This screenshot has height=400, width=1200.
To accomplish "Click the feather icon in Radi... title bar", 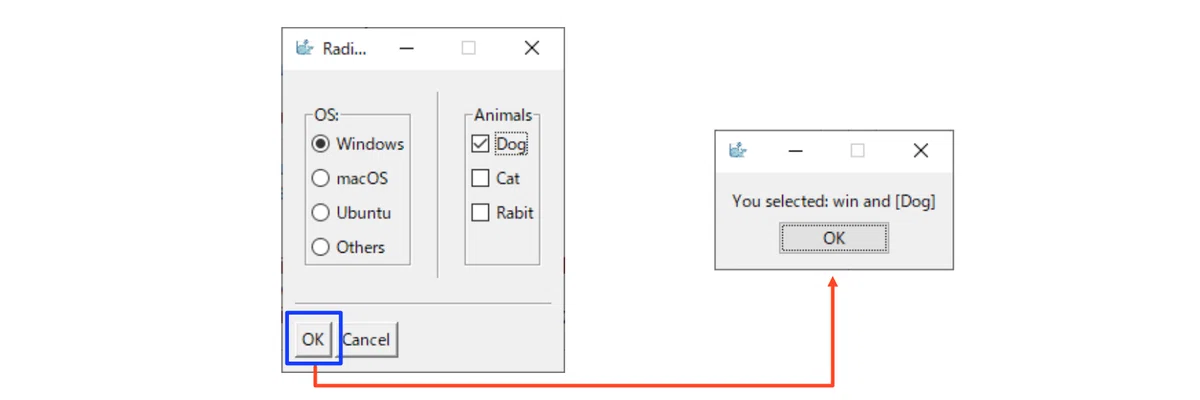I will 304,47.
